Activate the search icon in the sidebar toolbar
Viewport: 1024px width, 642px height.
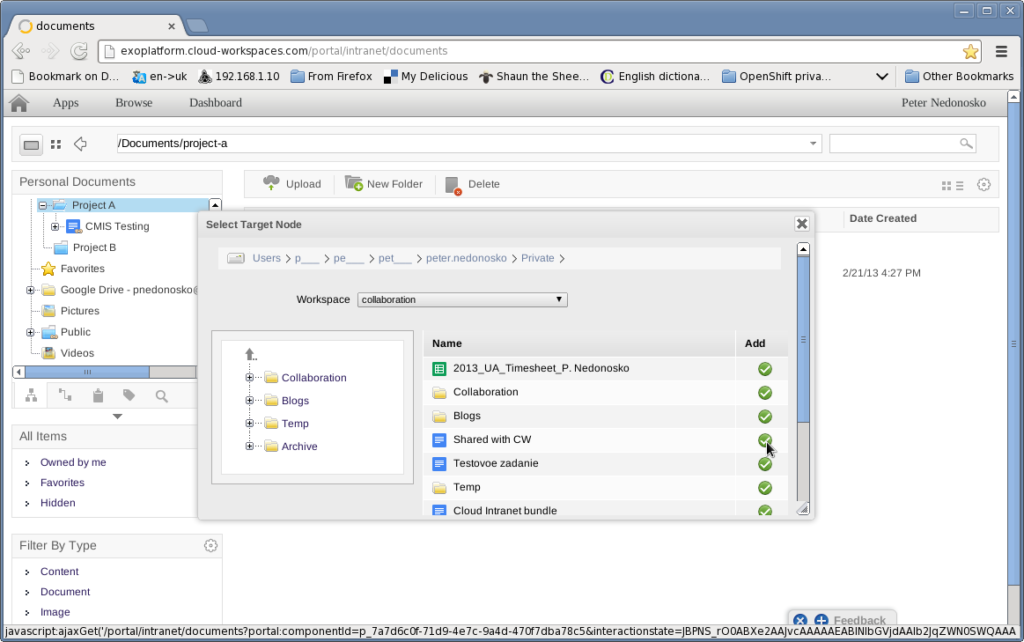click(161, 395)
